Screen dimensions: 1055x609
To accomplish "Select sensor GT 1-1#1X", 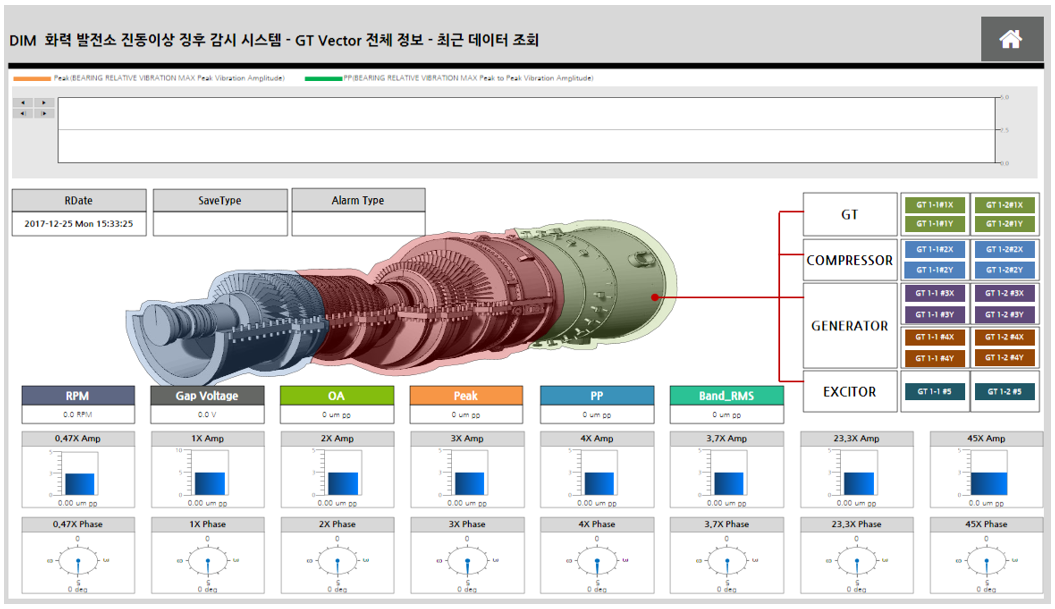I will (935, 205).
